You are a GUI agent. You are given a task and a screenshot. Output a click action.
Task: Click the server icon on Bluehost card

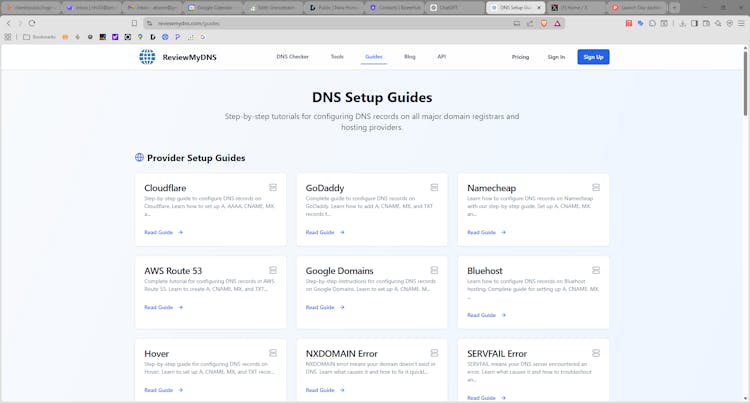(x=595, y=270)
